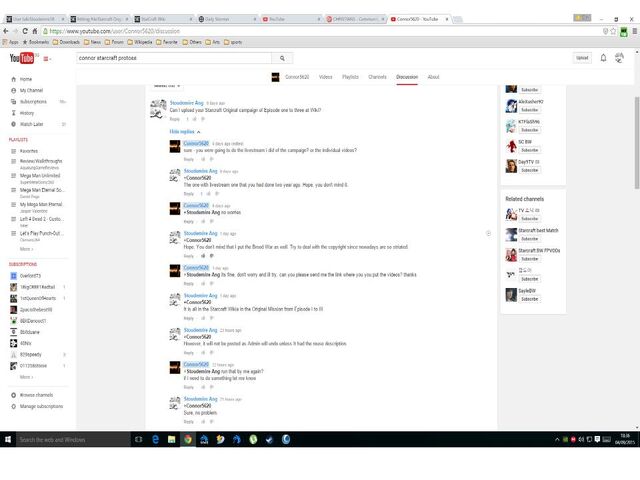The image size is (640, 480).
Task: Open the Downloads bookmark folder
Action: 66,42
